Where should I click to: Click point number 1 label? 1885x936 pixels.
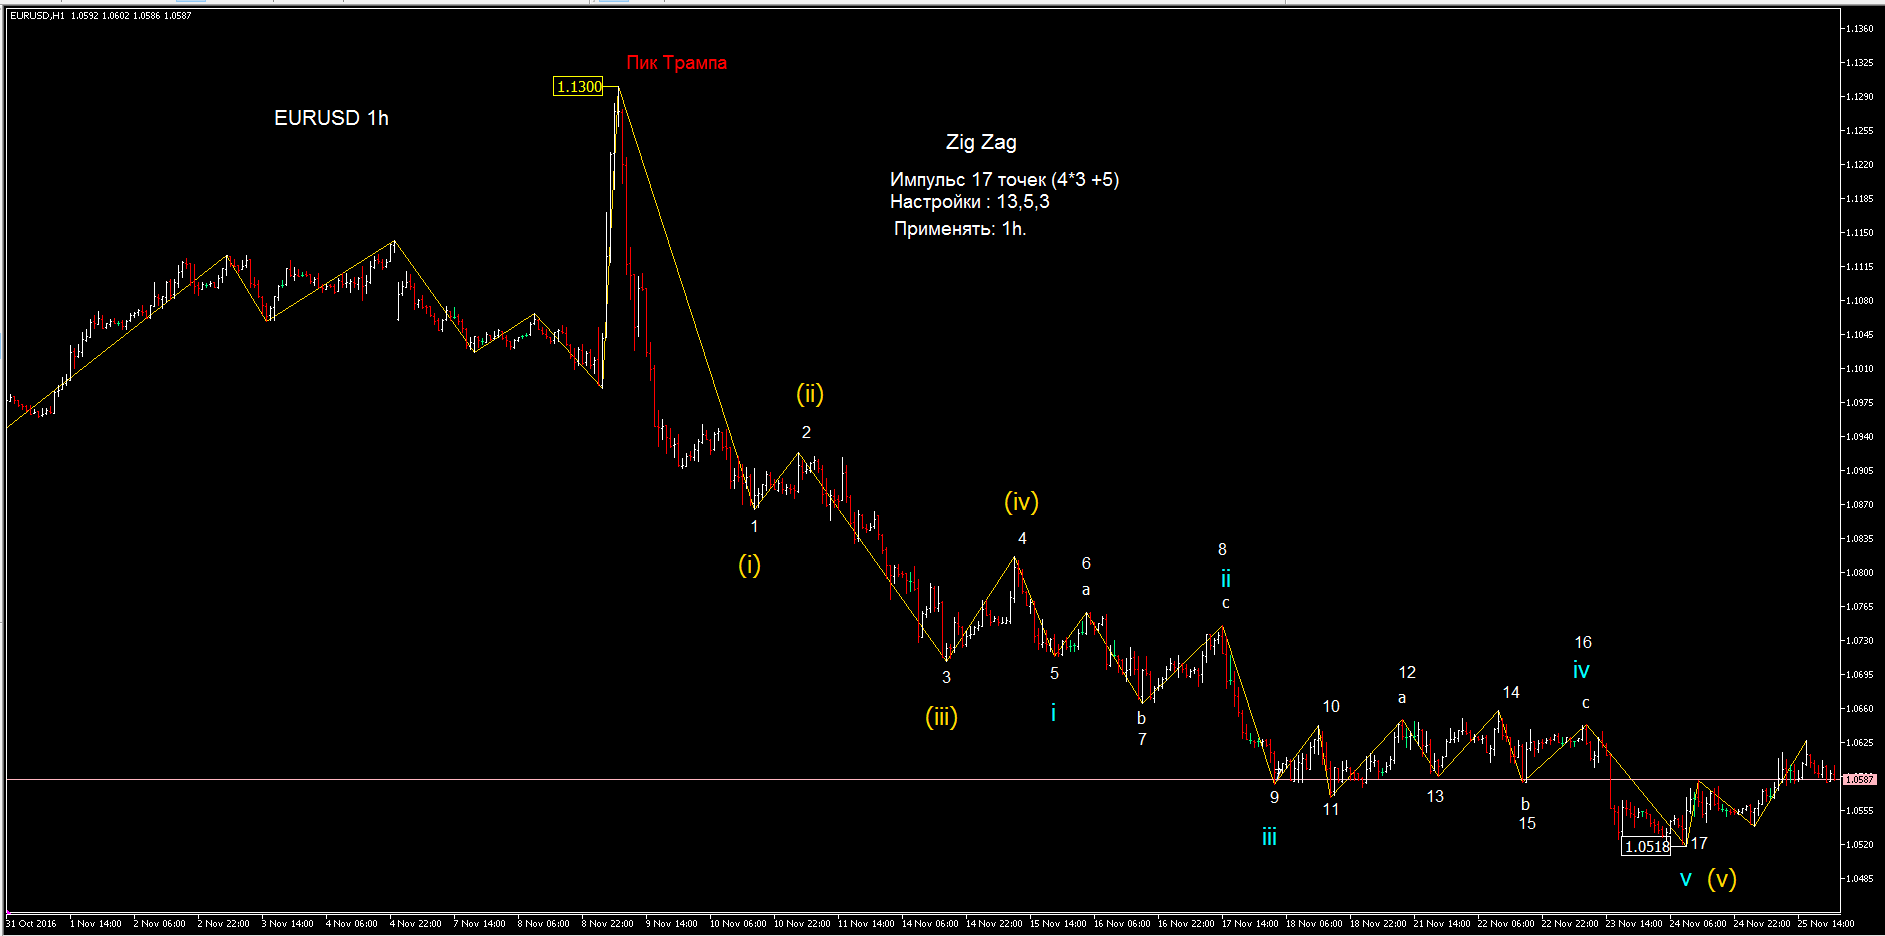(x=754, y=526)
